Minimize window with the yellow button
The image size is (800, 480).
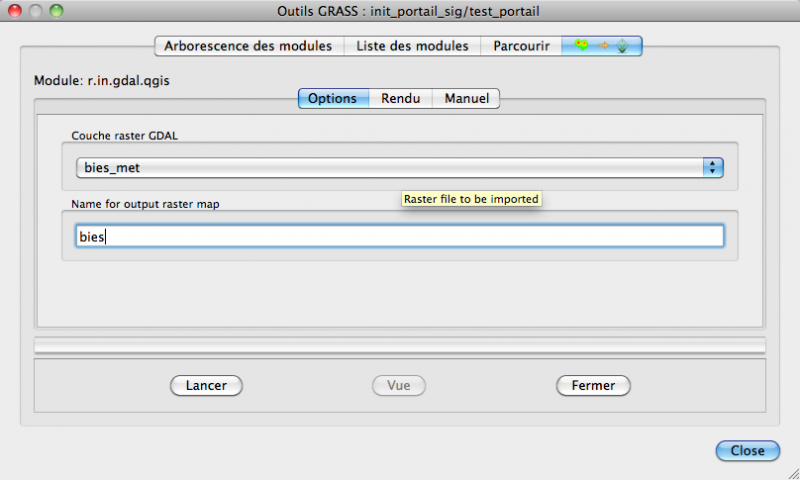point(35,11)
